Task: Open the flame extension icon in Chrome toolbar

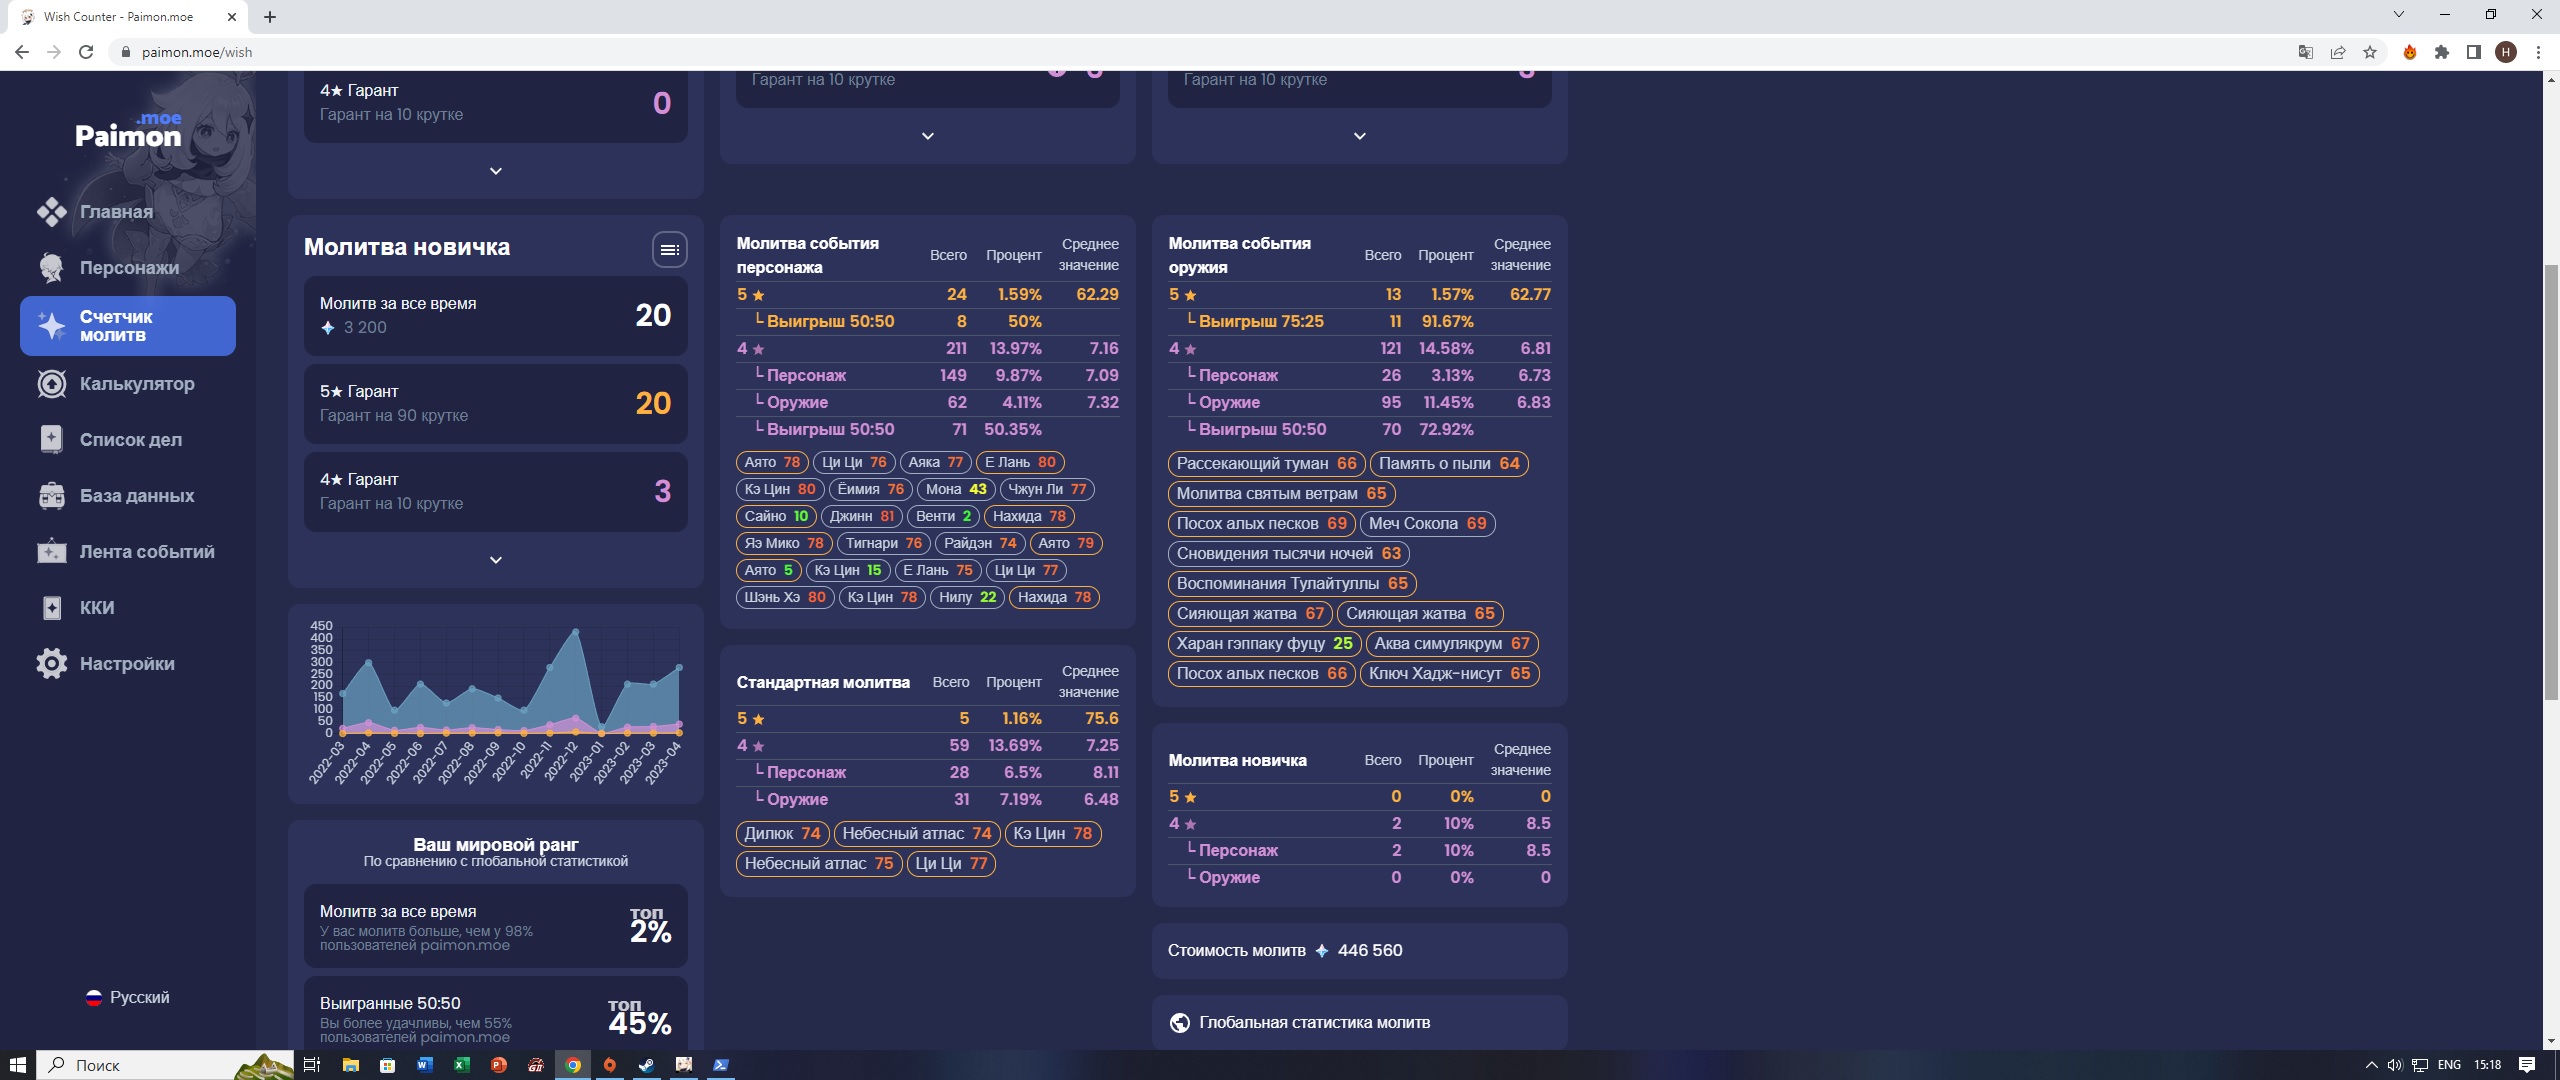Action: point(2410,52)
